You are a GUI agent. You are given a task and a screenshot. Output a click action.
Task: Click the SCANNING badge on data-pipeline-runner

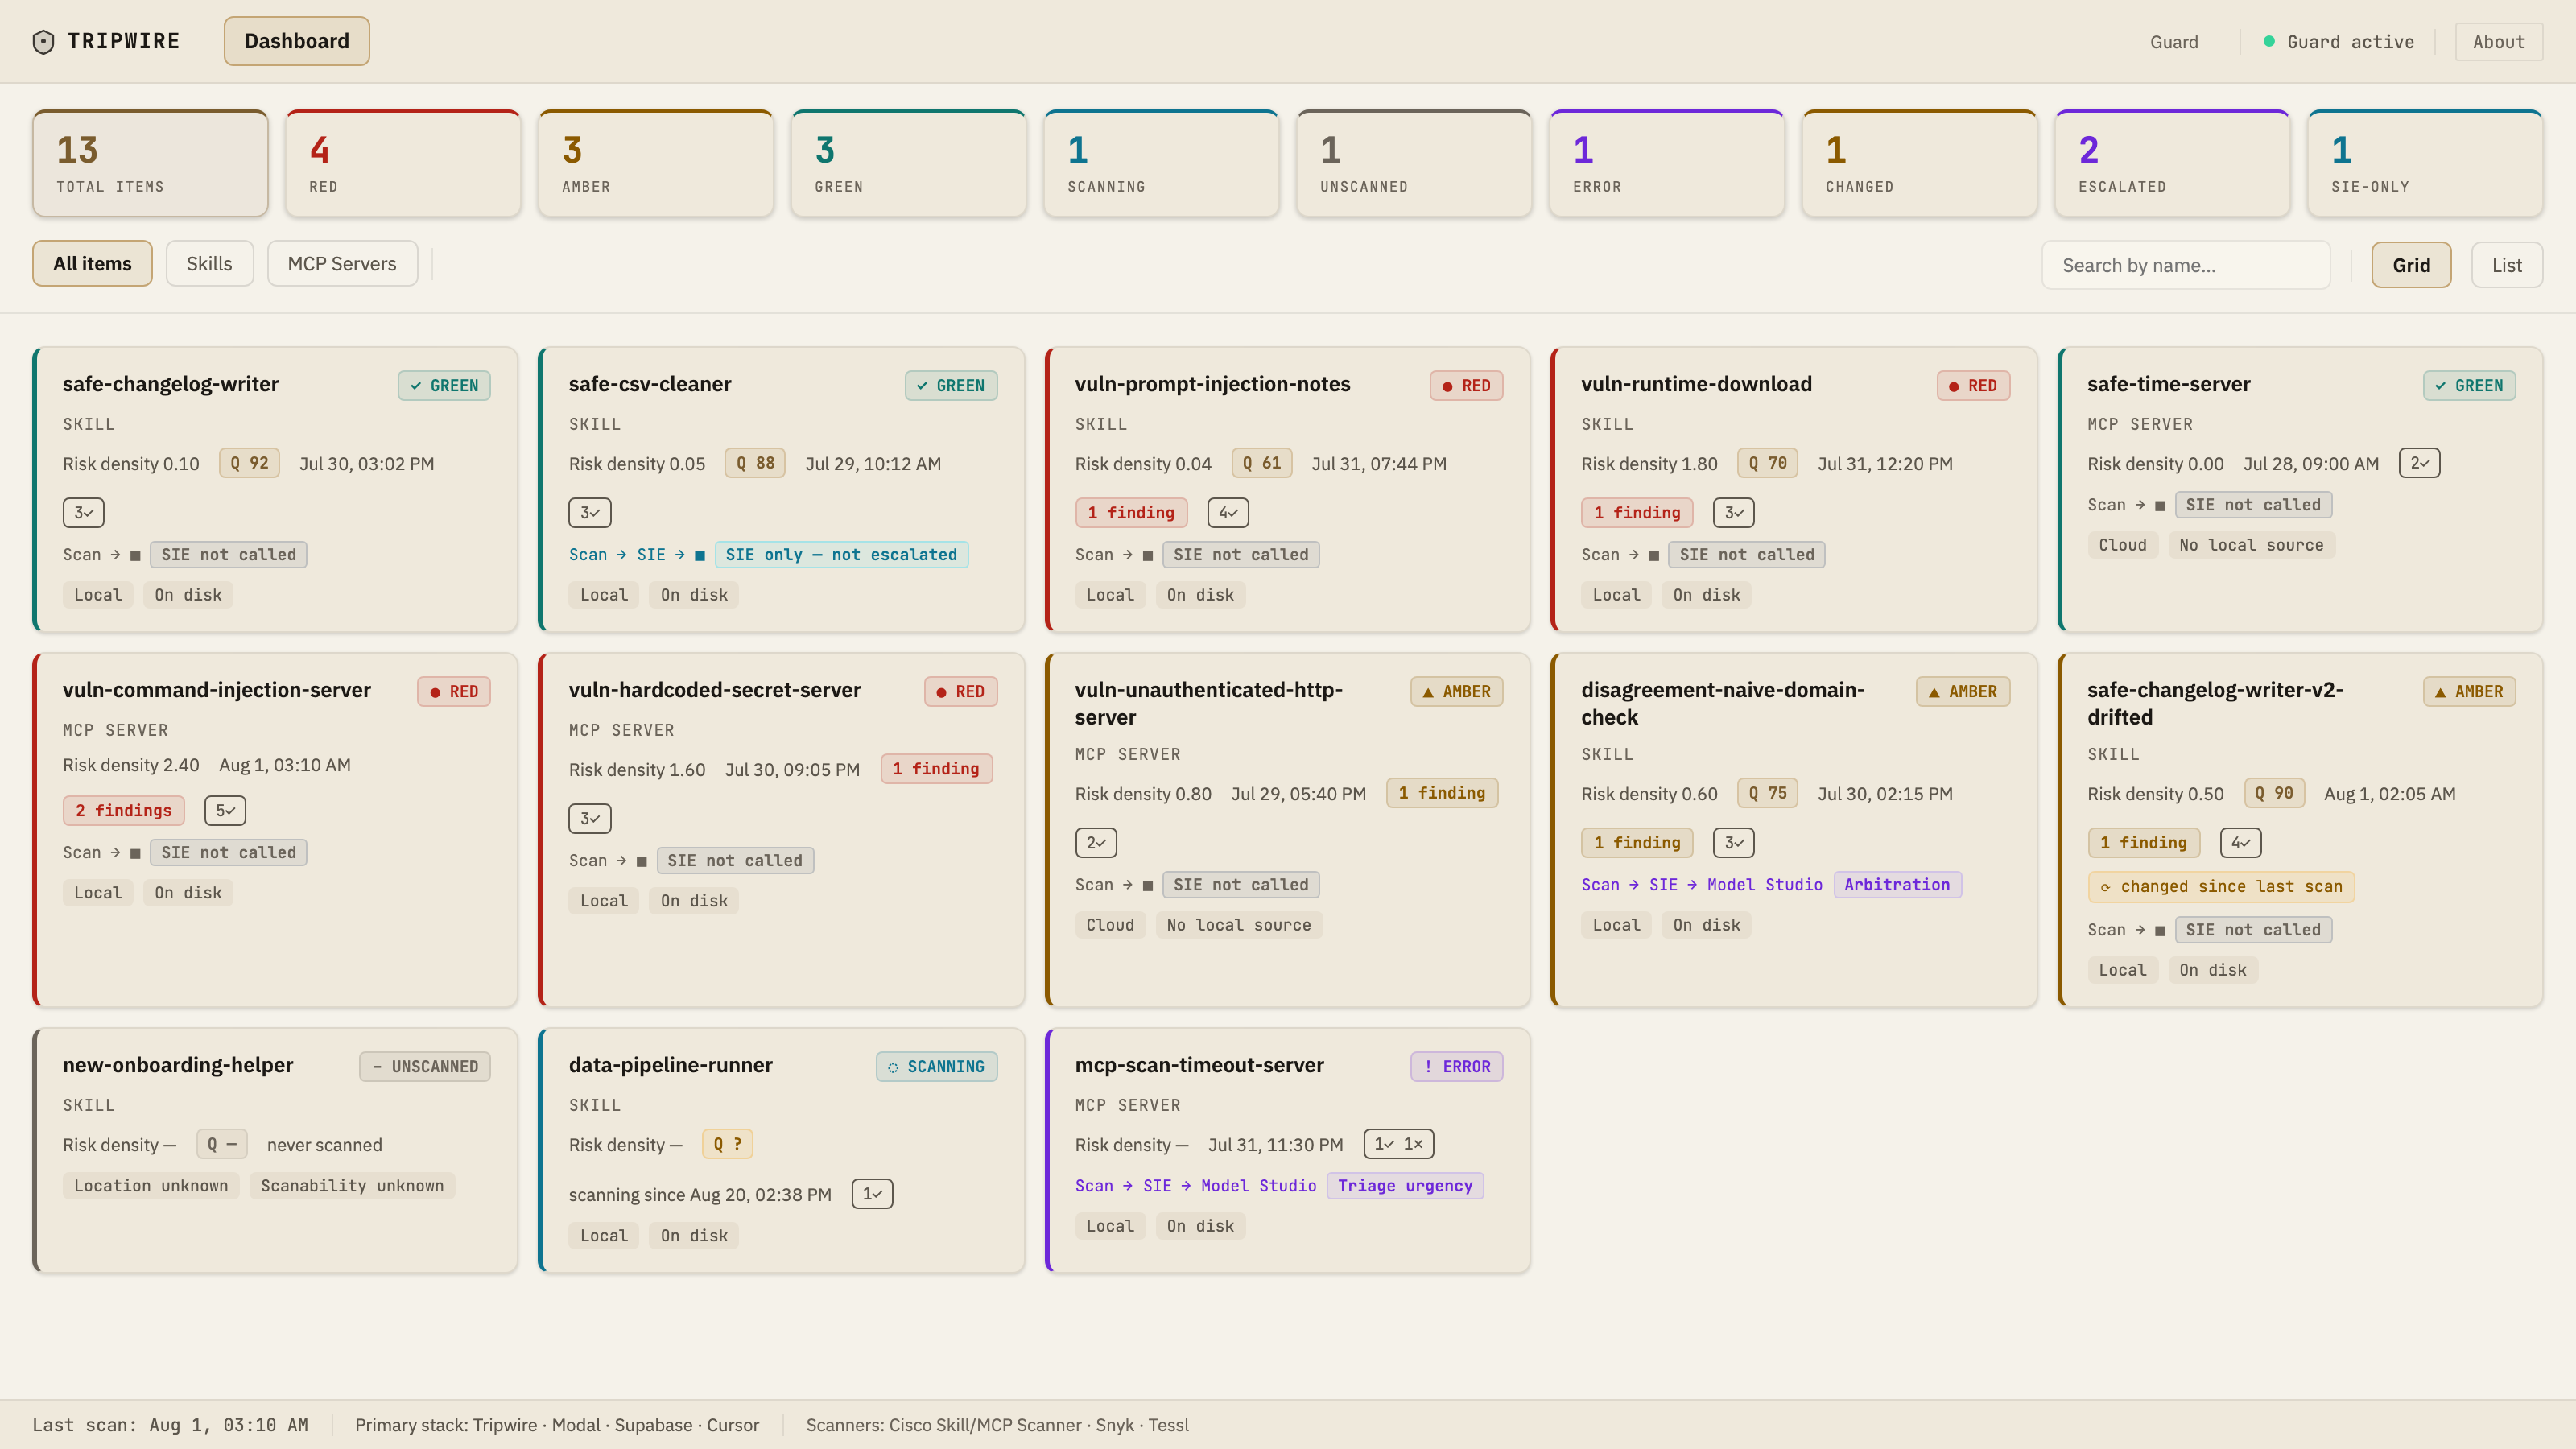[937, 1067]
